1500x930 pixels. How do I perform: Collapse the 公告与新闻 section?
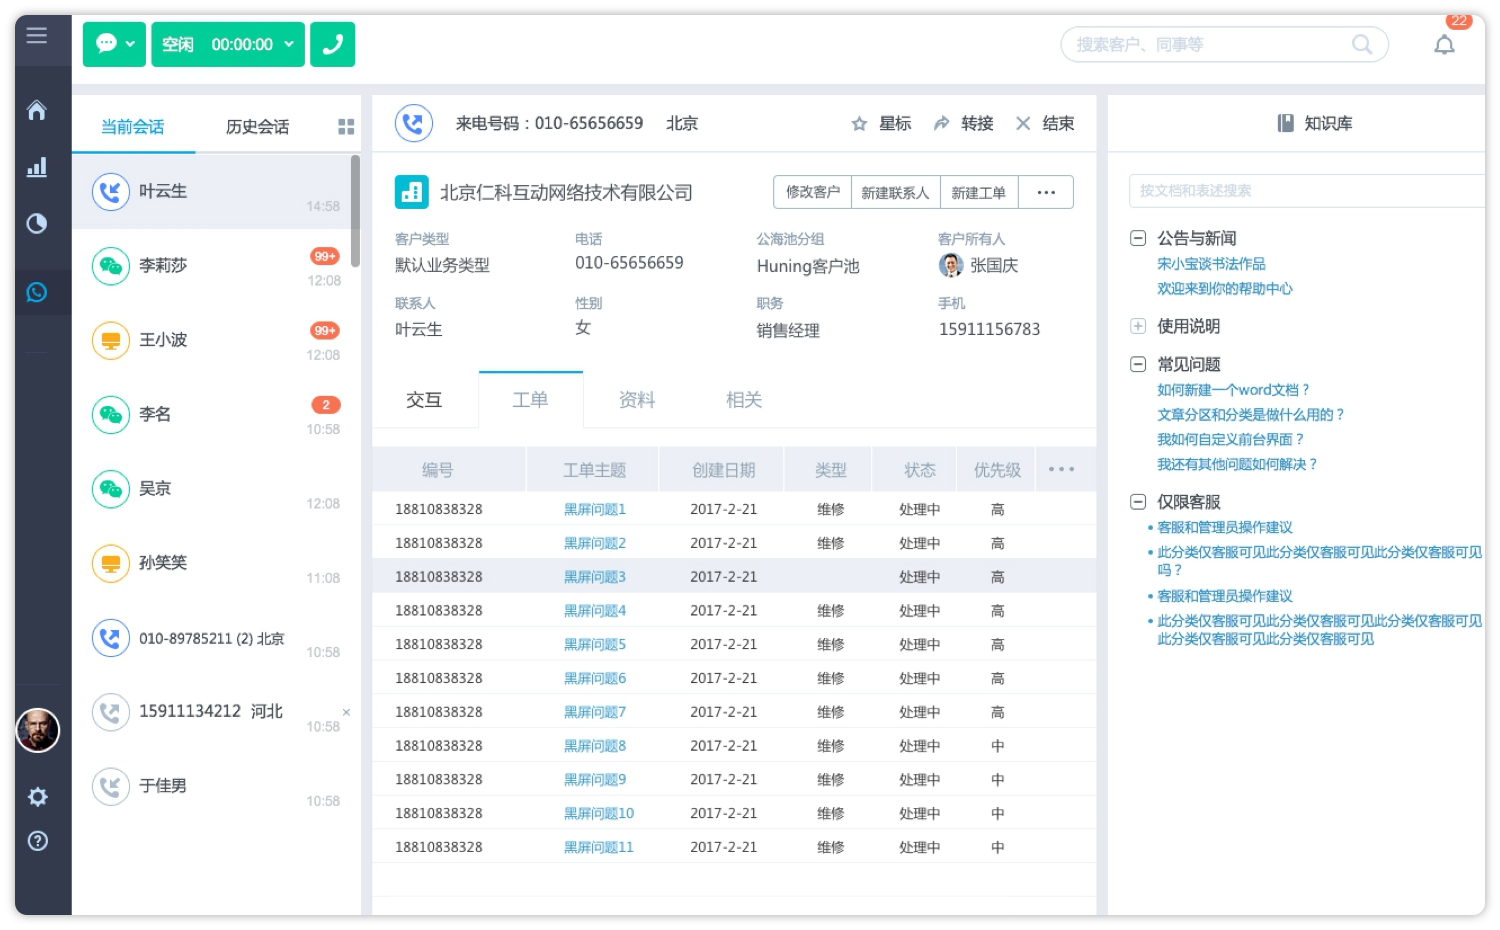[1138, 238]
